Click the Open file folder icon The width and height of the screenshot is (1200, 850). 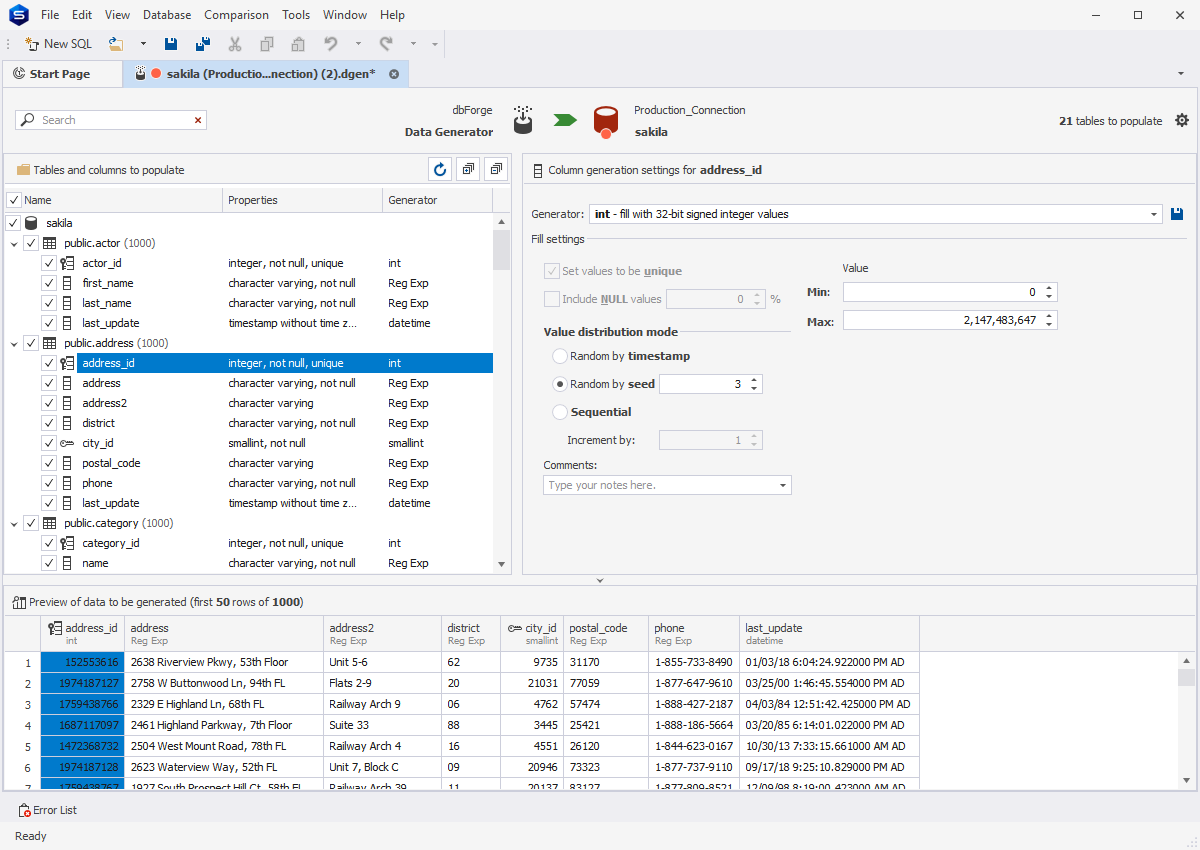[116, 44]
